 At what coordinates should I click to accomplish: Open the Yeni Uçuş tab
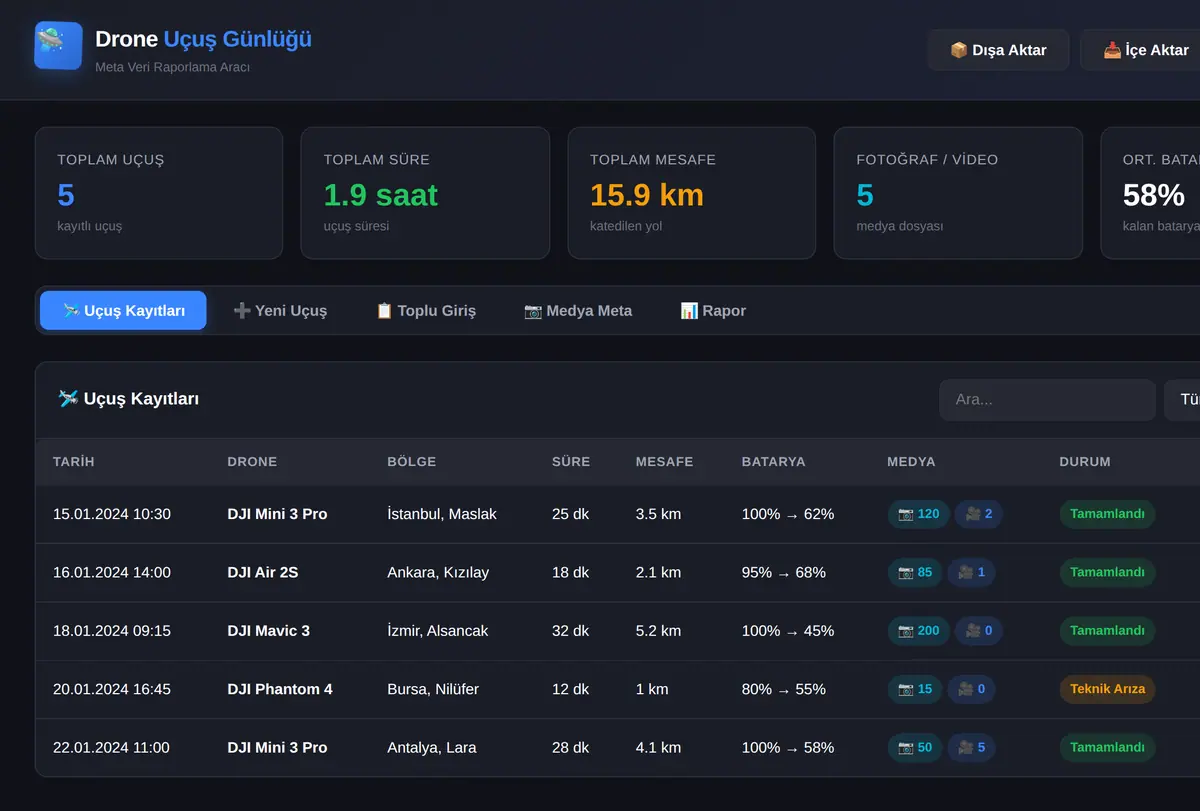[x=280, y=310]
